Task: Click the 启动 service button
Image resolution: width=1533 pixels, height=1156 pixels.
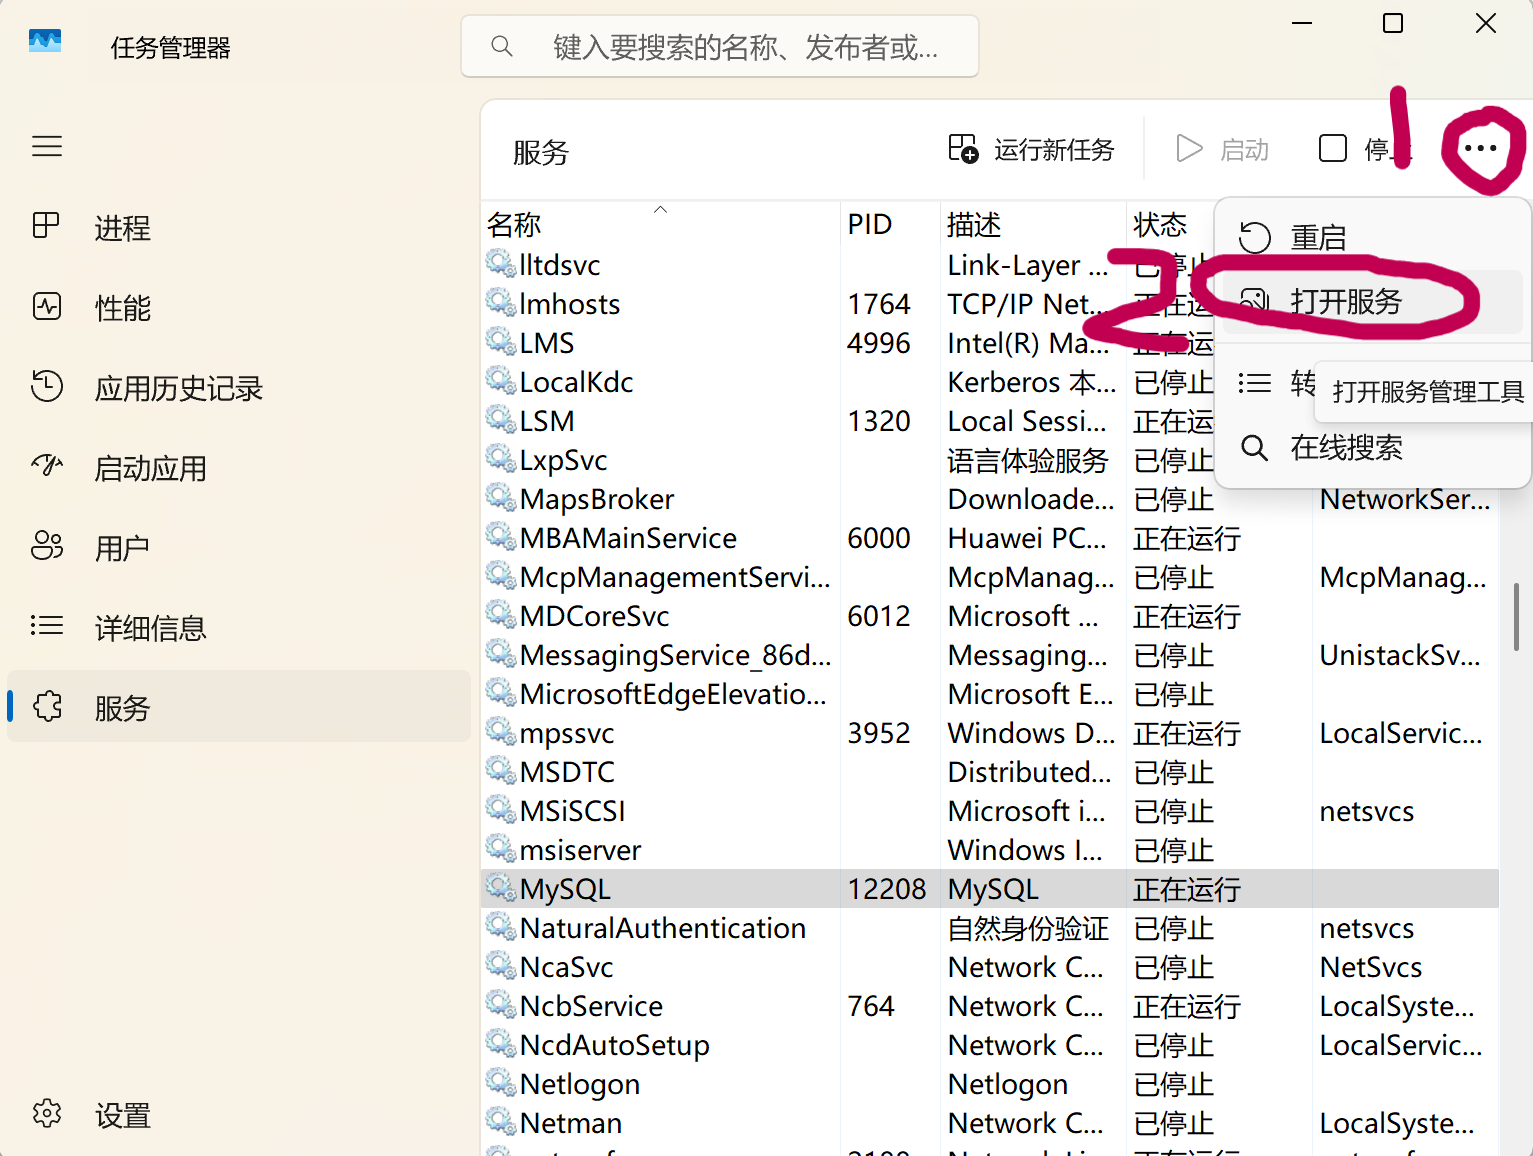Action: point(1222,150)
